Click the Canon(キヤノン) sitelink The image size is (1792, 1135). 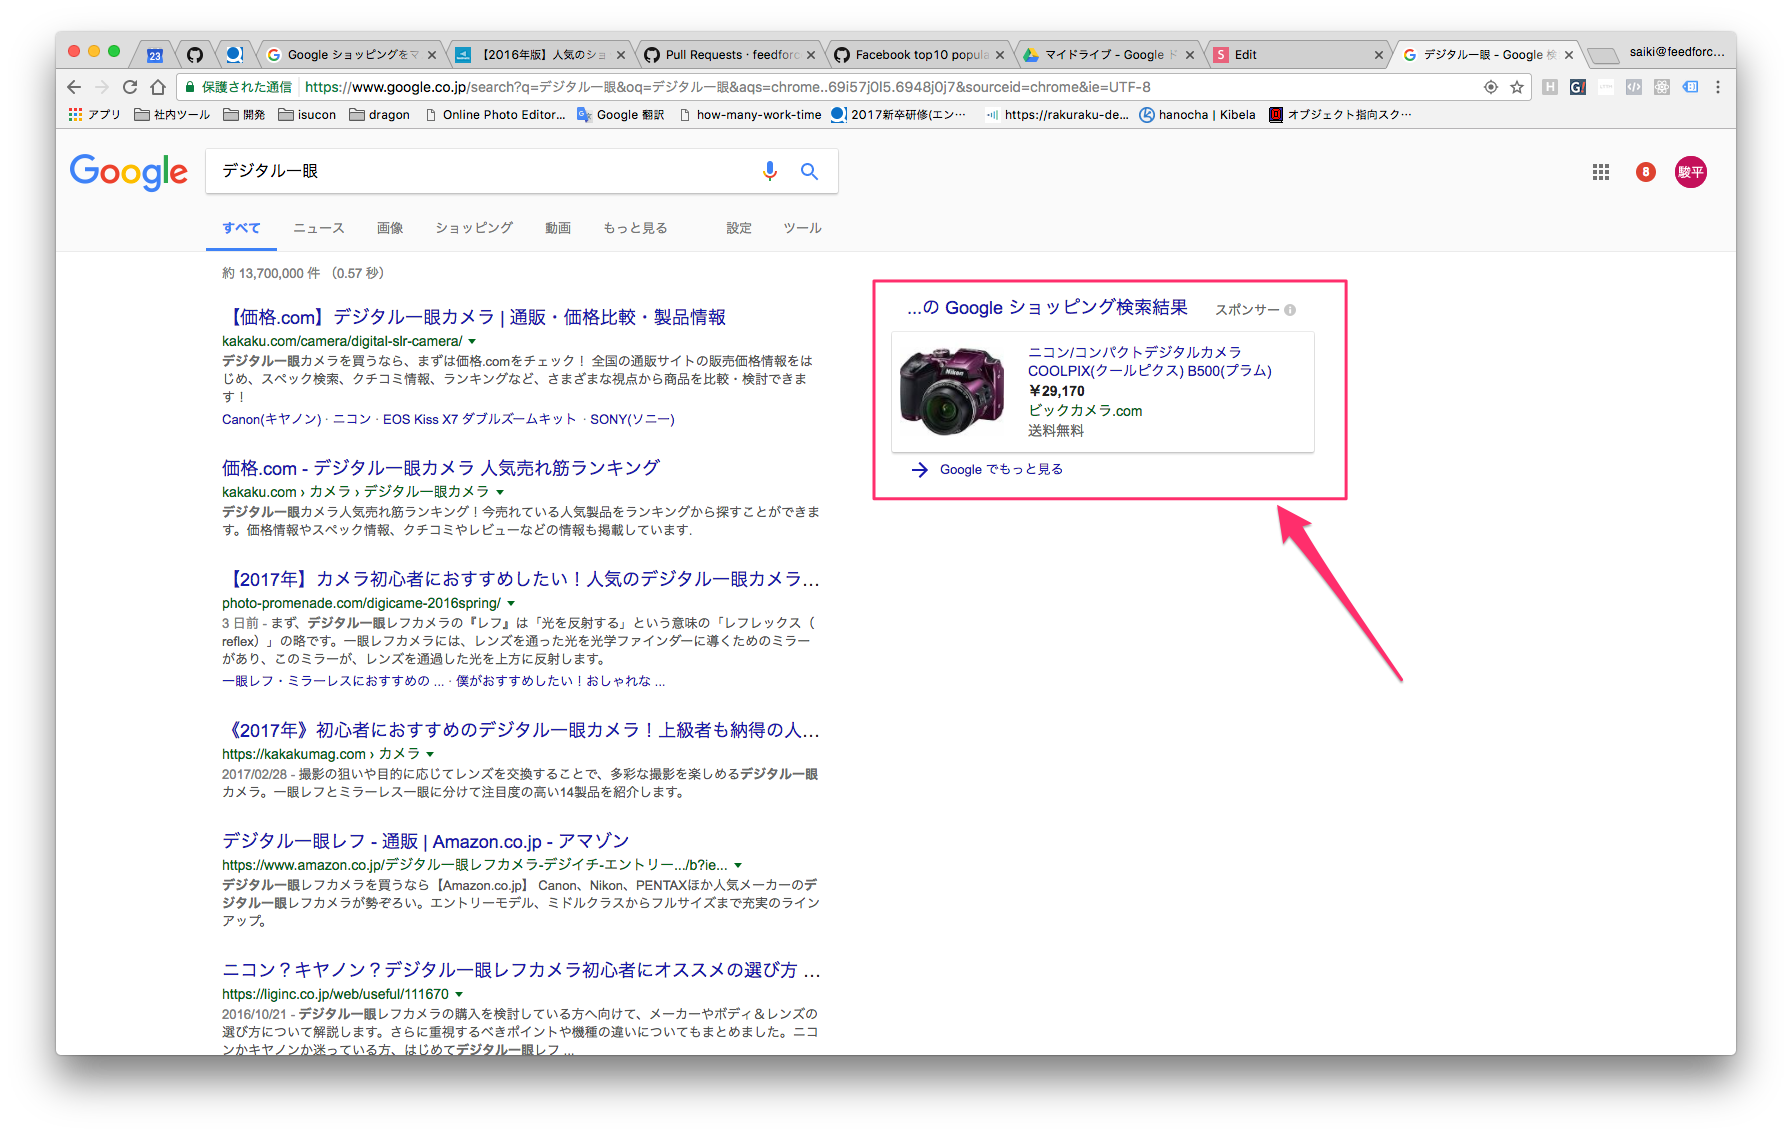(x=272, y=420)
